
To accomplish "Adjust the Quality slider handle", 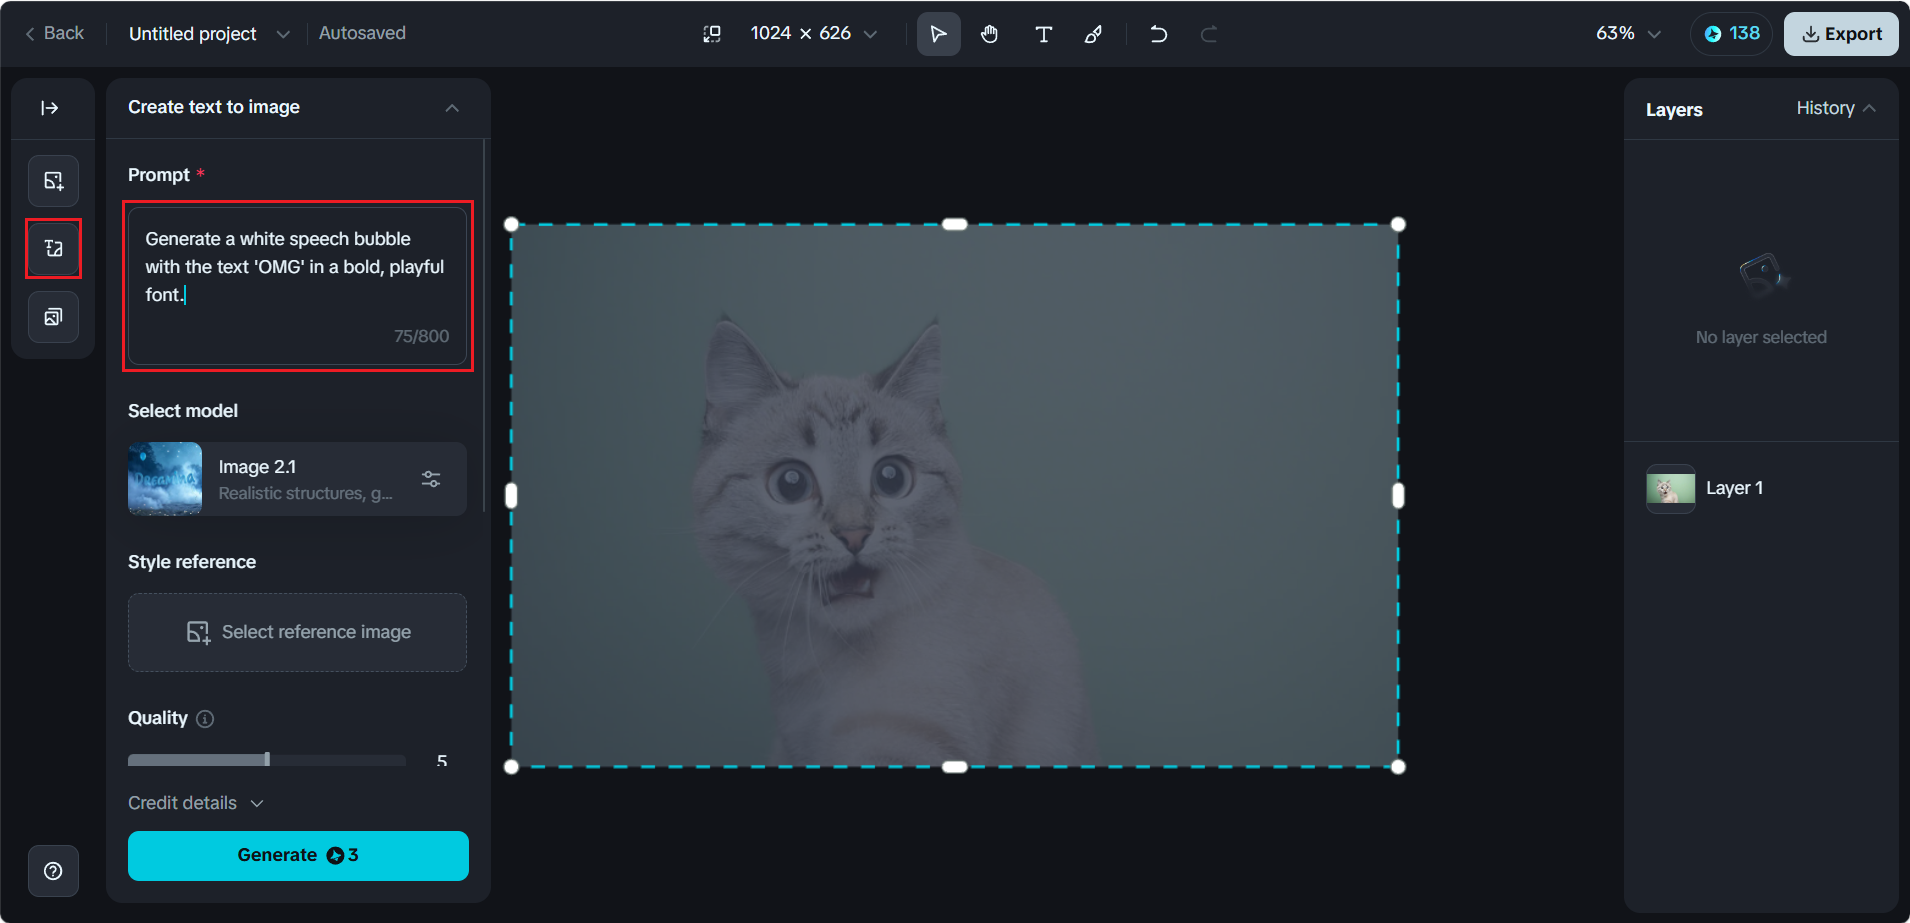I will click(267, 760).
